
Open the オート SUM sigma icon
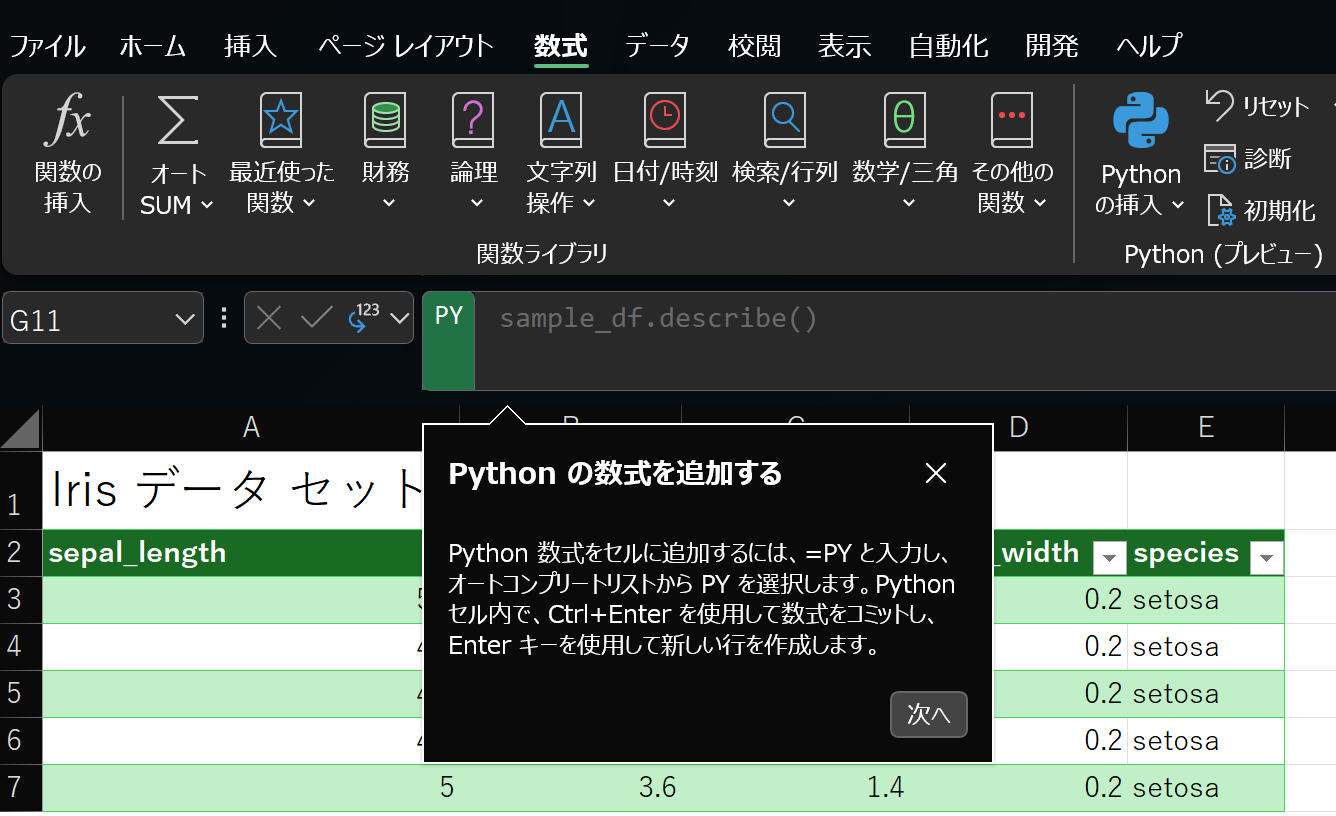[x=177, y=121]
